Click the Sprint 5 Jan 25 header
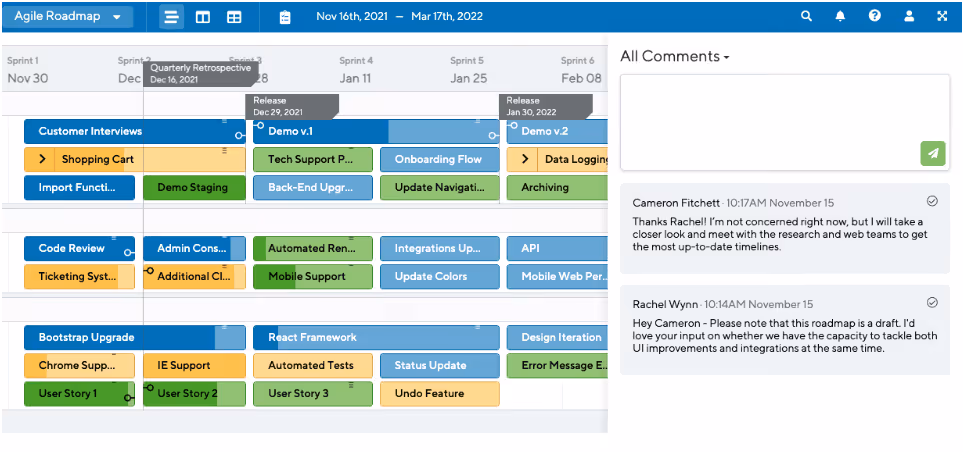This screenshot has width=963, height=452. (467, 70)
